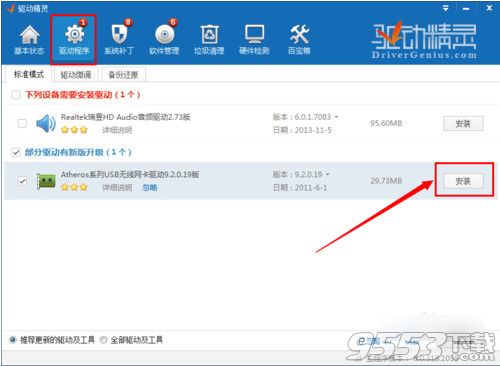The image size is (500, 366).
Task: Close the 驱动精灵 window
Action: coord(489,8)
